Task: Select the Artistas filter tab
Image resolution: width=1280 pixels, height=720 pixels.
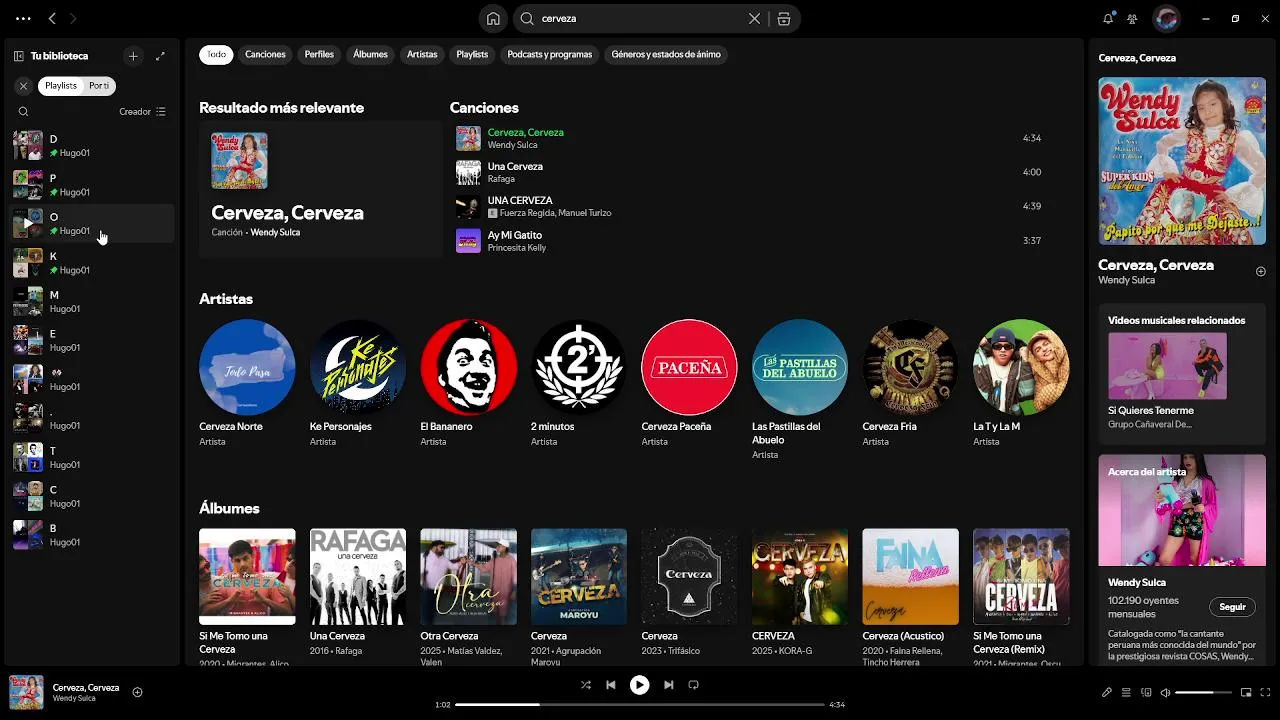Action: (422, 55)
